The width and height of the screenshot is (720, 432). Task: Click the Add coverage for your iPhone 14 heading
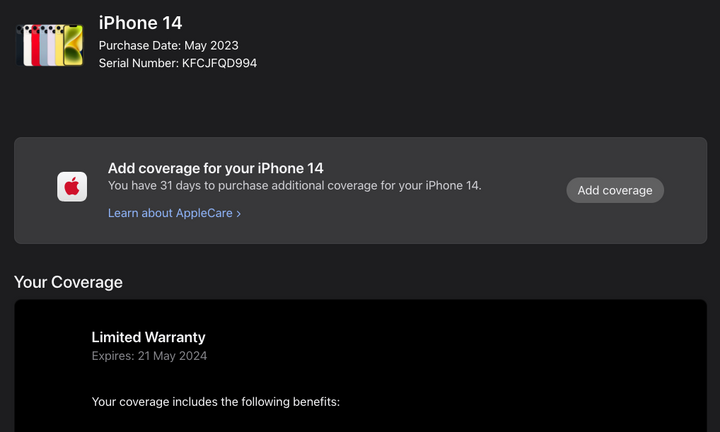pos(215,168)
